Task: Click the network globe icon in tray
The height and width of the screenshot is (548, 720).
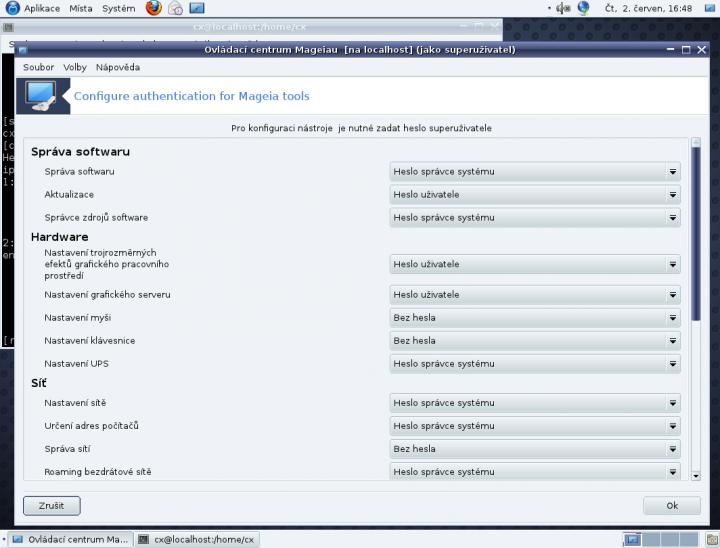Action: click(x=584, y=8)
